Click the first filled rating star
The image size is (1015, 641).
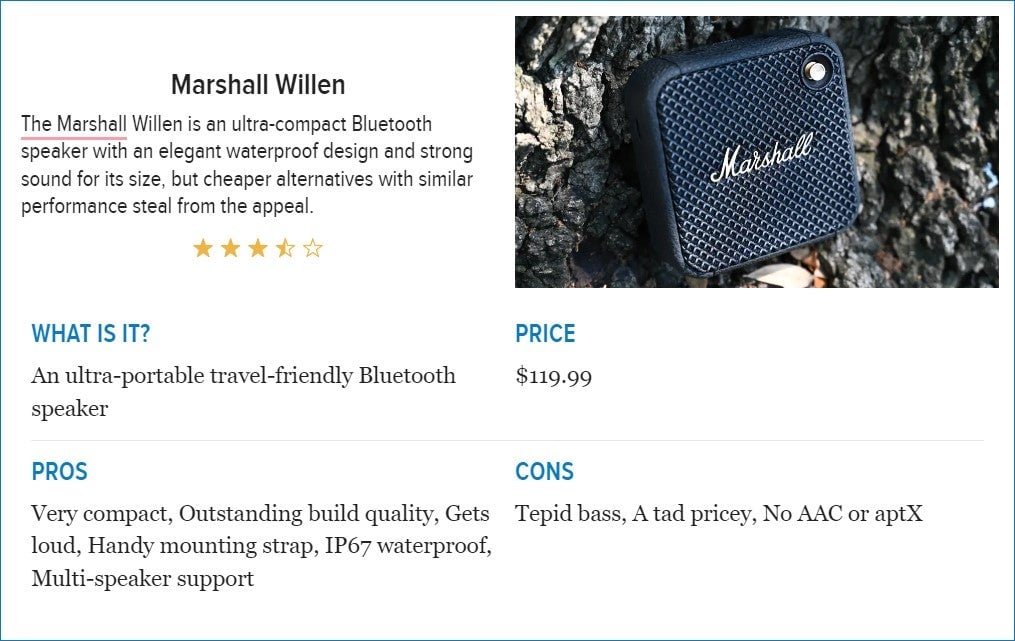[x=203, y=248]
